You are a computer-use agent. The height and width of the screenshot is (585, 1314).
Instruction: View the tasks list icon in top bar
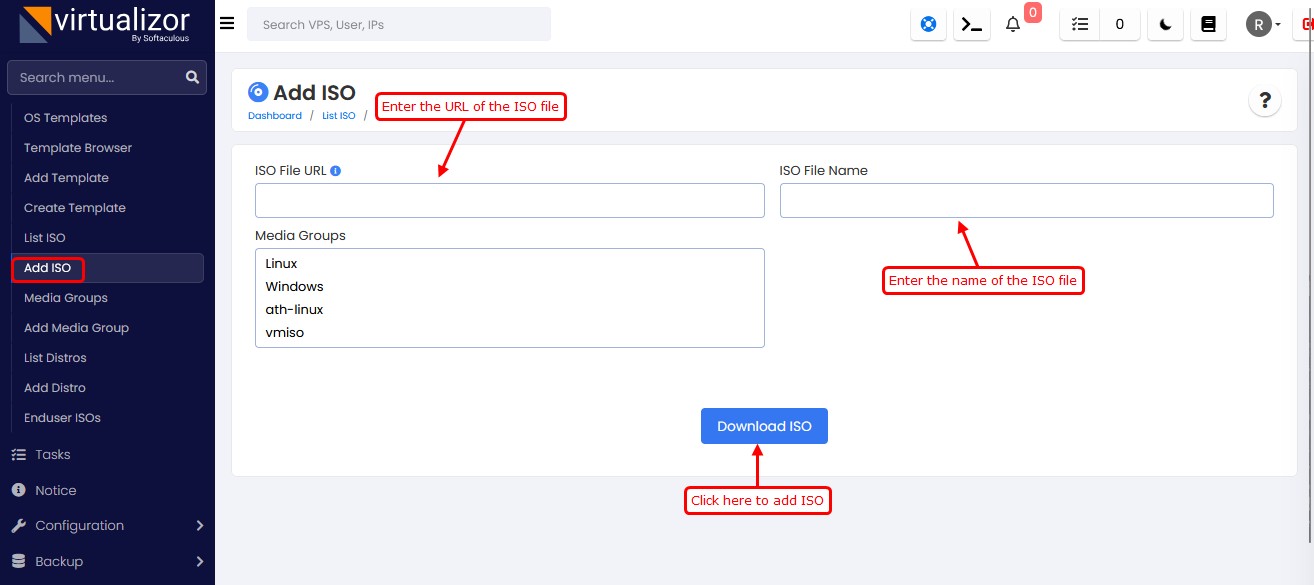1078,24
